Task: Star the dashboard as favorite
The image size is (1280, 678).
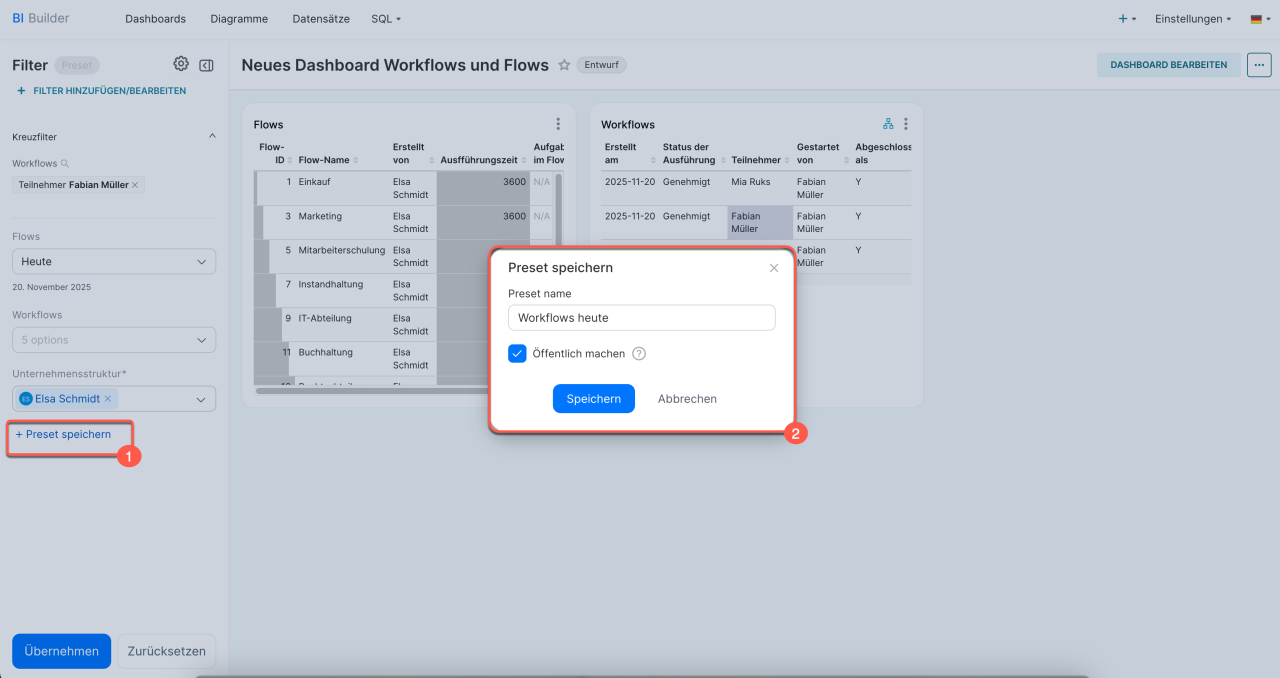Action: coord(564,65)
